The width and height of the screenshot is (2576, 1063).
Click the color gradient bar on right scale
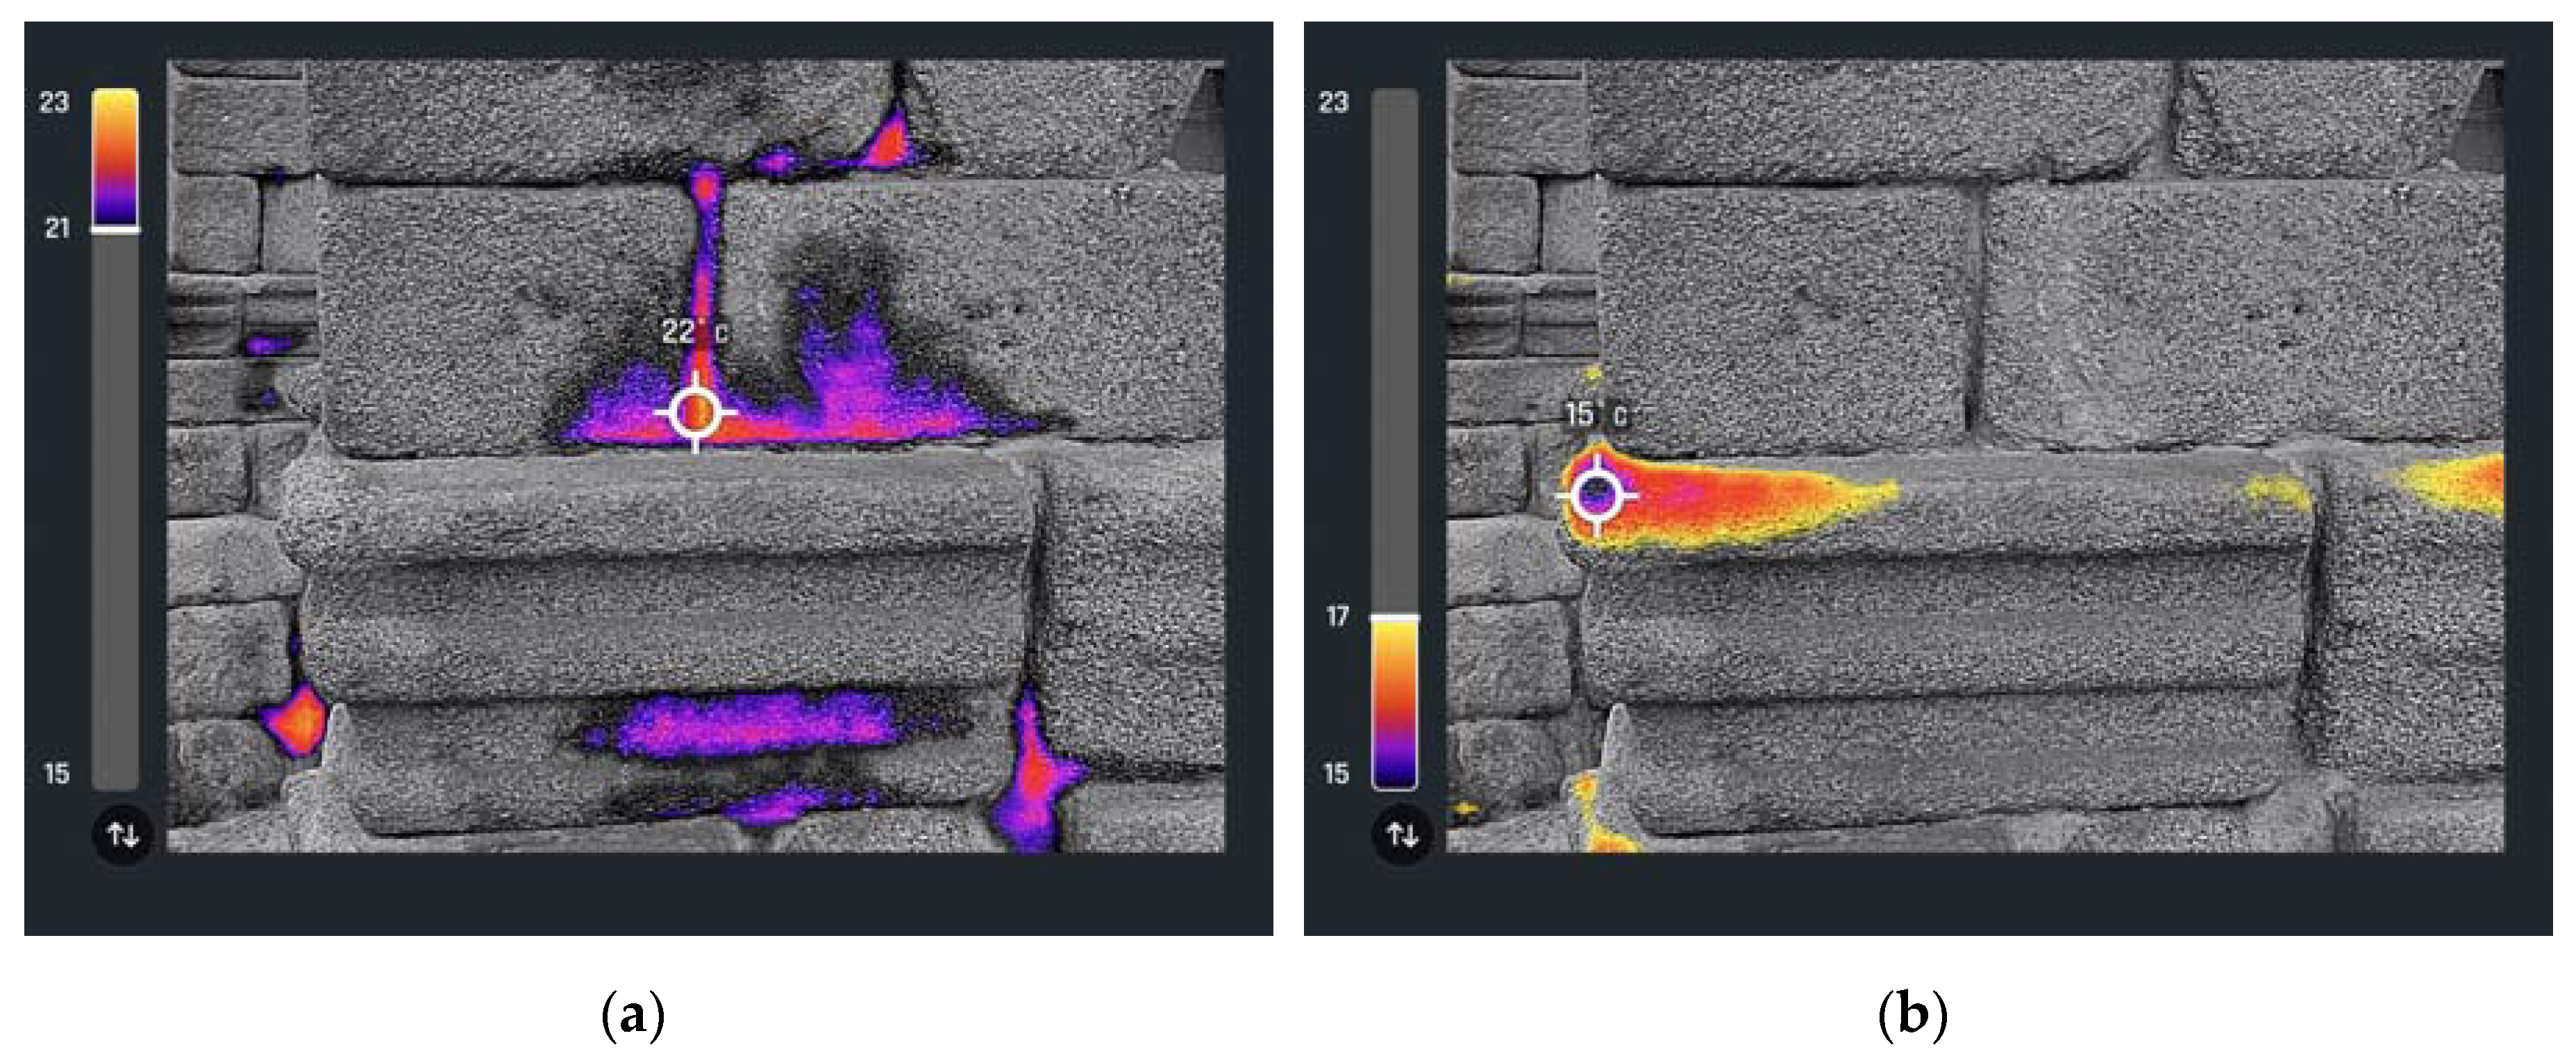[1395, 704]
